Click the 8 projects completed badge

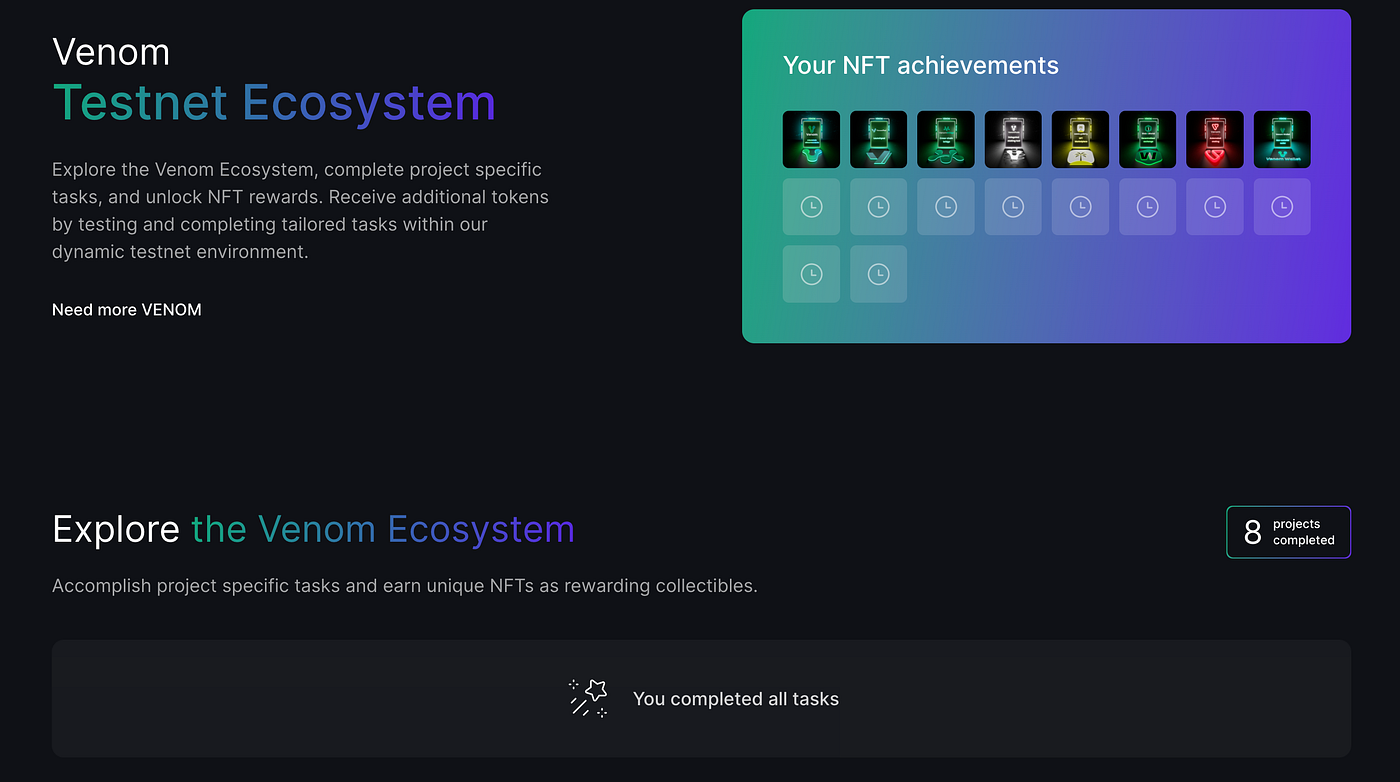point(1289,532)
